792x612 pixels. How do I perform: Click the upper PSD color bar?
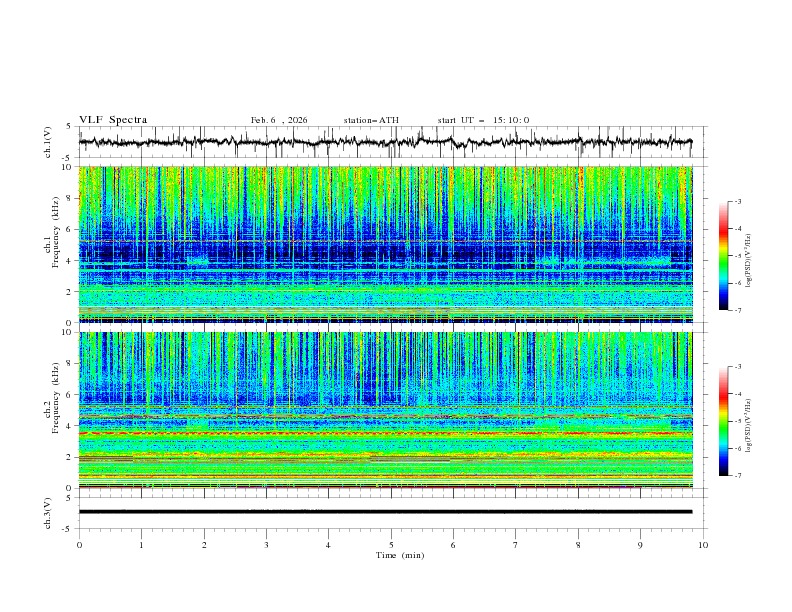723,256
